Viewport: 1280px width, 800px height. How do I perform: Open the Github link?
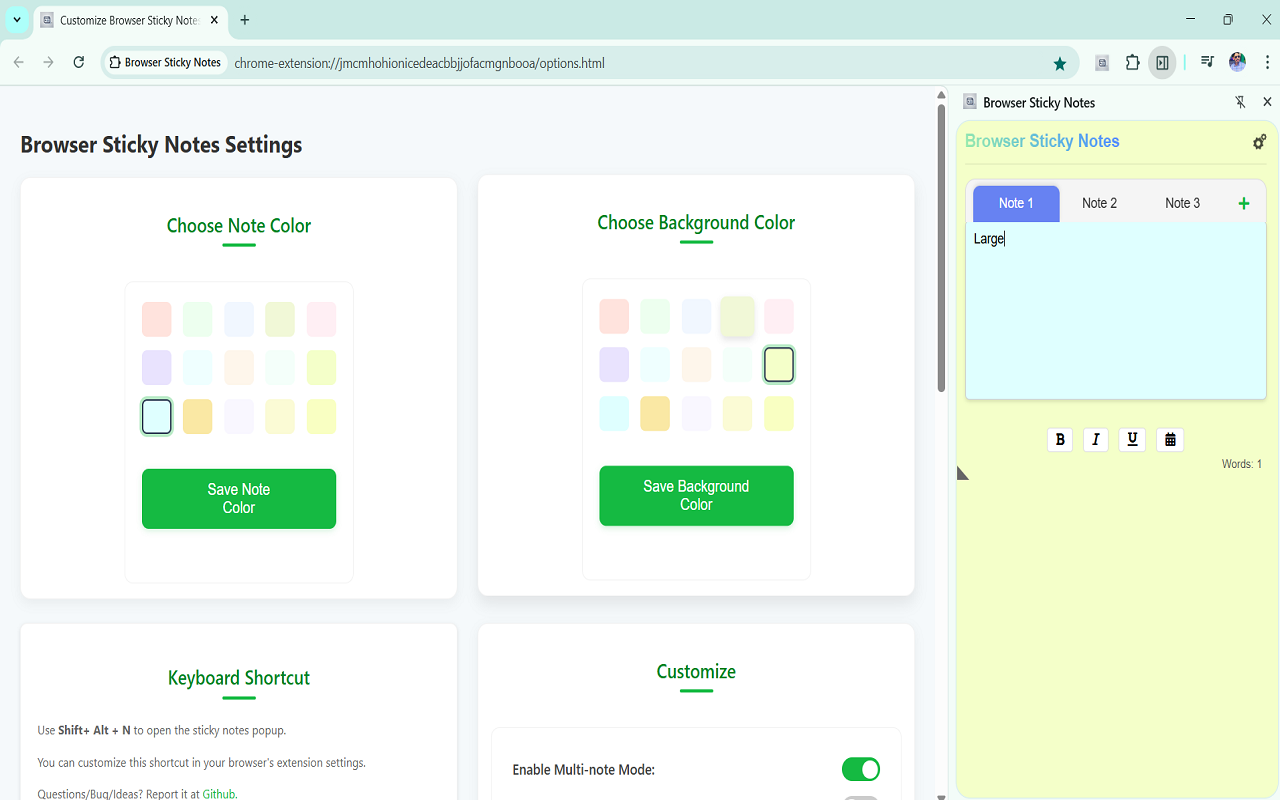tap(219, 794)
